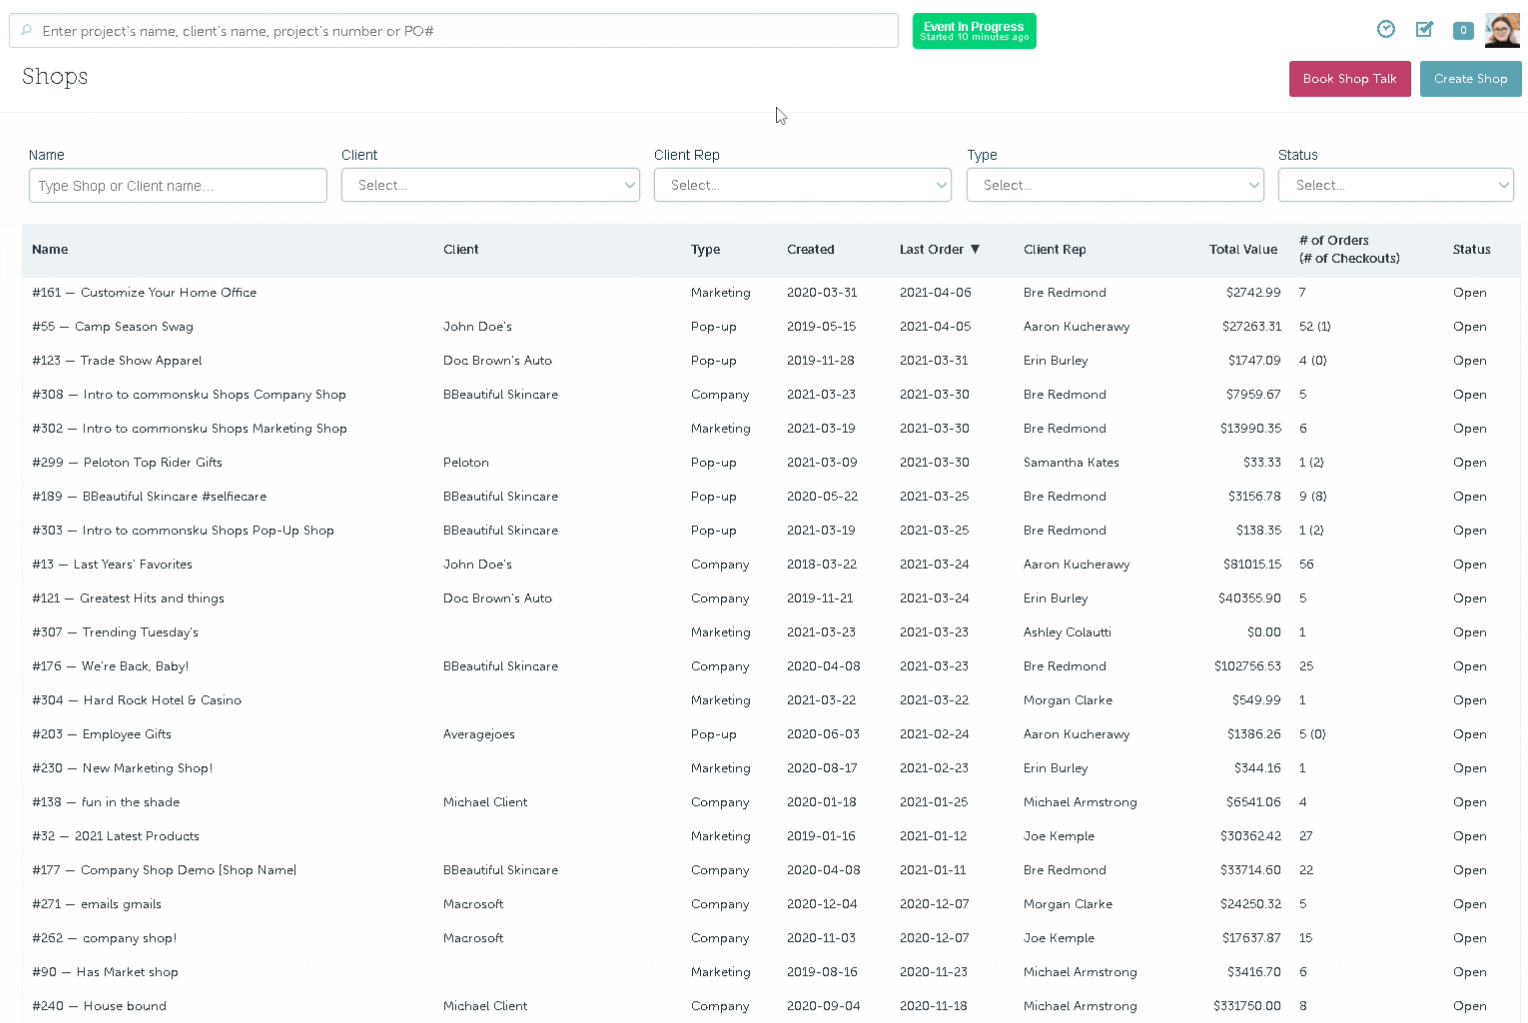Sort by the Total Value column header
The width and height of the screenshot is (1528, 1023).
[1242, 250]
